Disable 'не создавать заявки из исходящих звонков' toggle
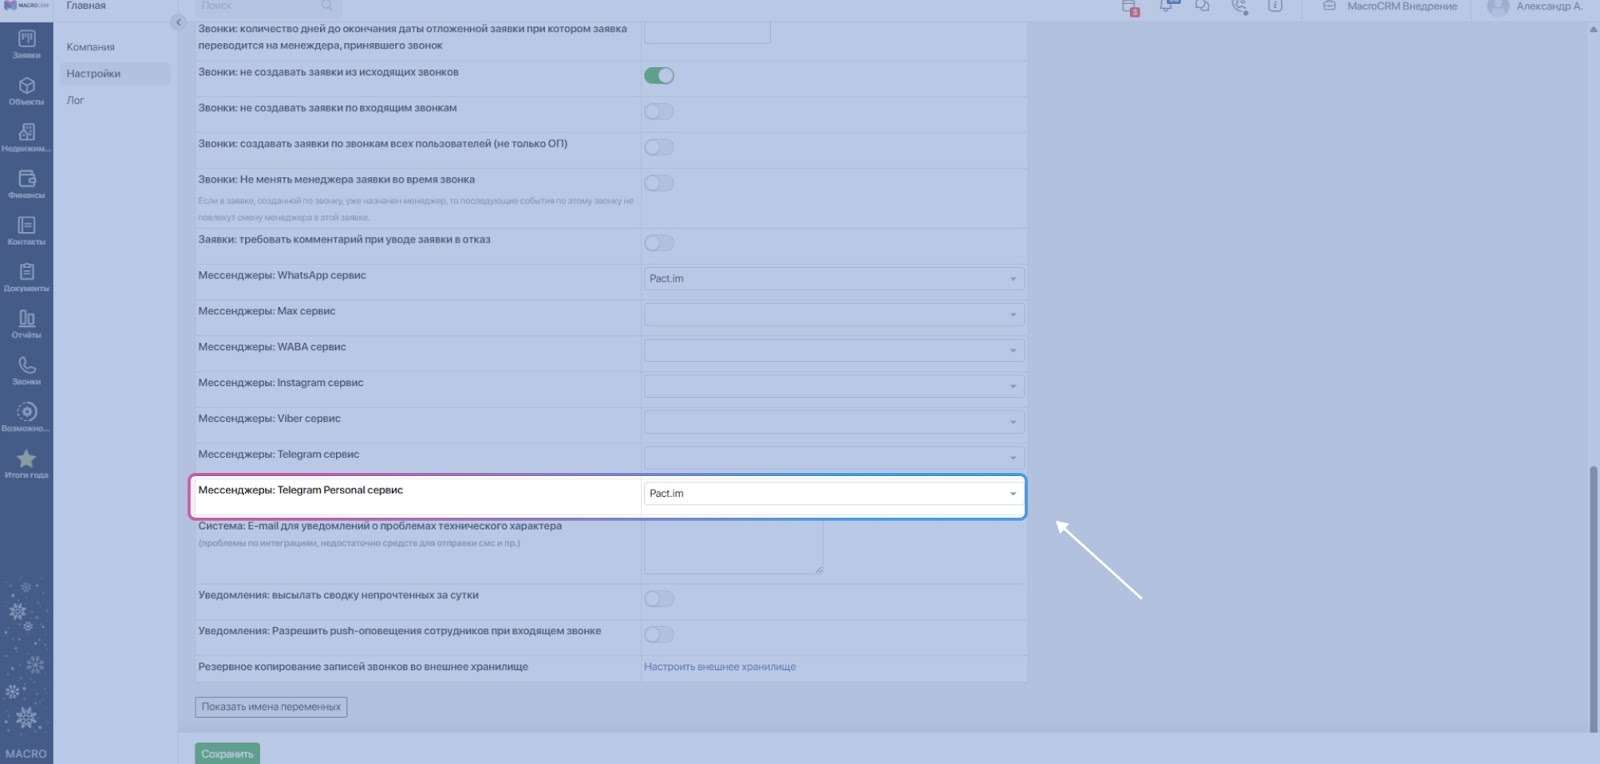This screenshot has width=1600, height=764. pyautogui.click(x=659, y=76)
